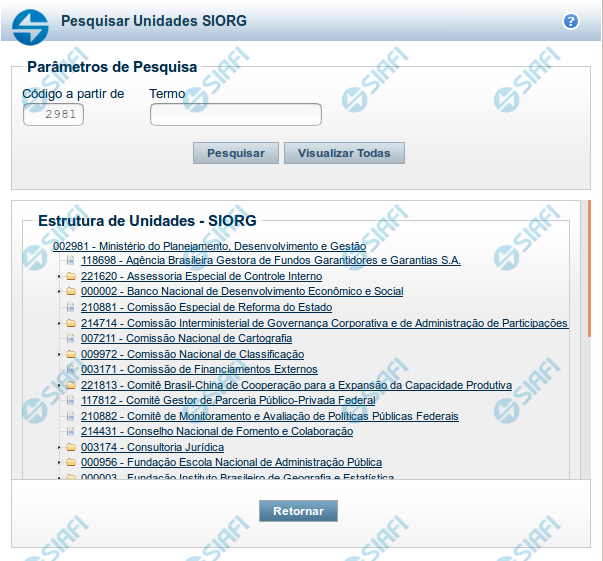Expand Fundação Escola Nacional de Administração Pública
This screenshot has width=603, height=561.
60,463
